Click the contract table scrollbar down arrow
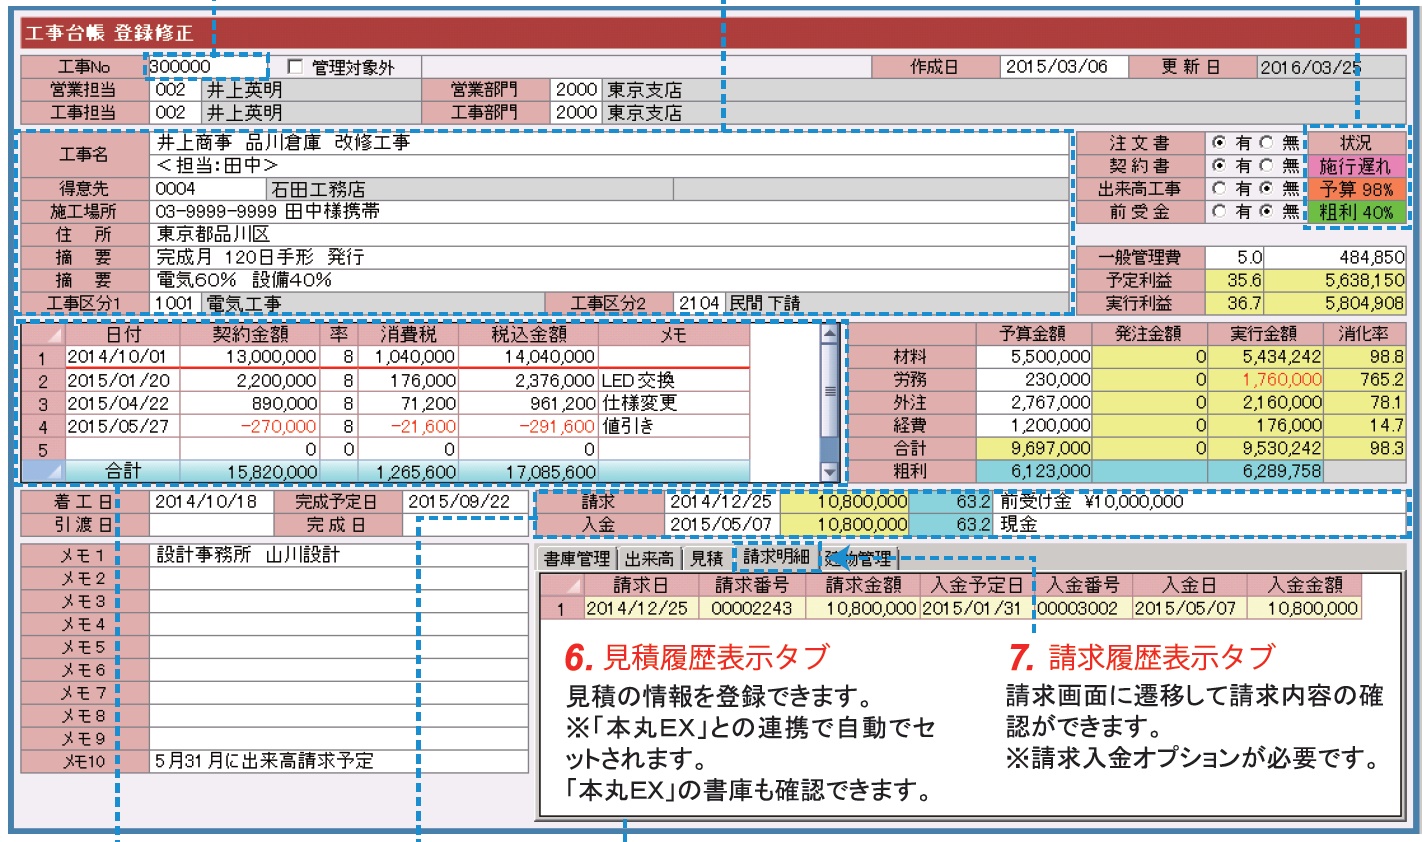This screenshot has width=1422, height=842. tap(829, 471)
